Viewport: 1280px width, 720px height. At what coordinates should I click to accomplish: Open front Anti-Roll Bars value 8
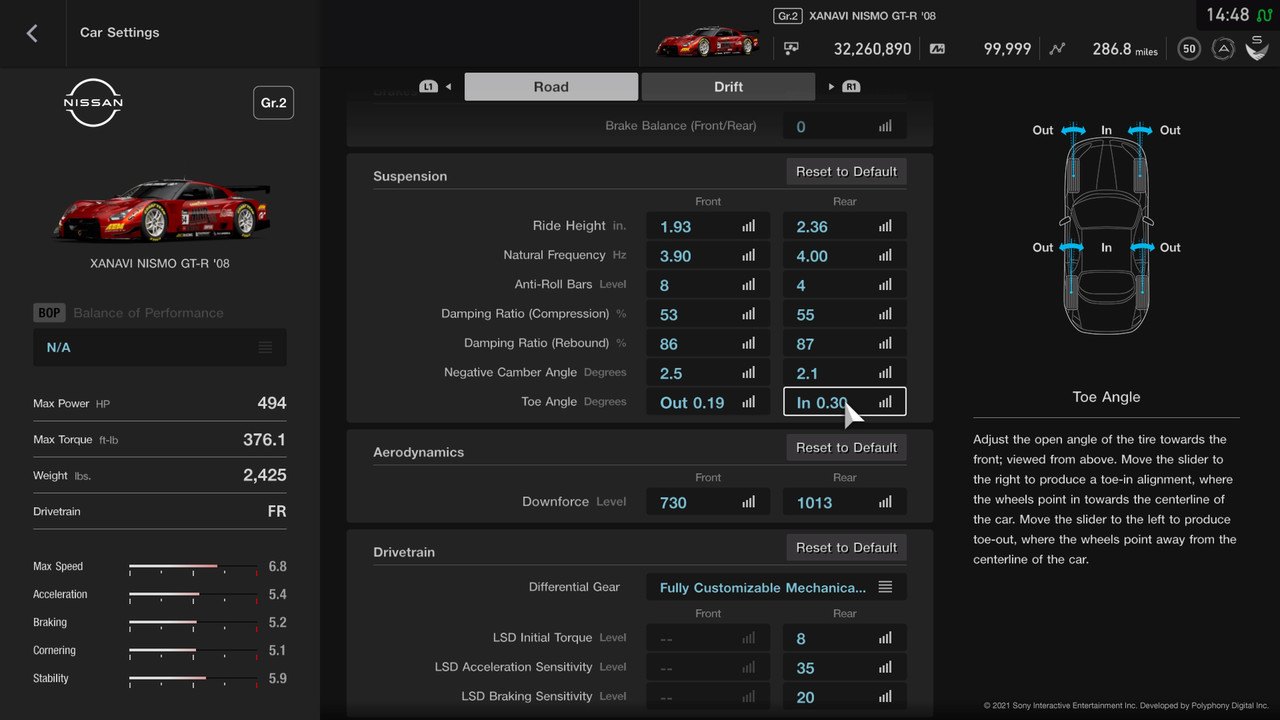coord(708,285)
